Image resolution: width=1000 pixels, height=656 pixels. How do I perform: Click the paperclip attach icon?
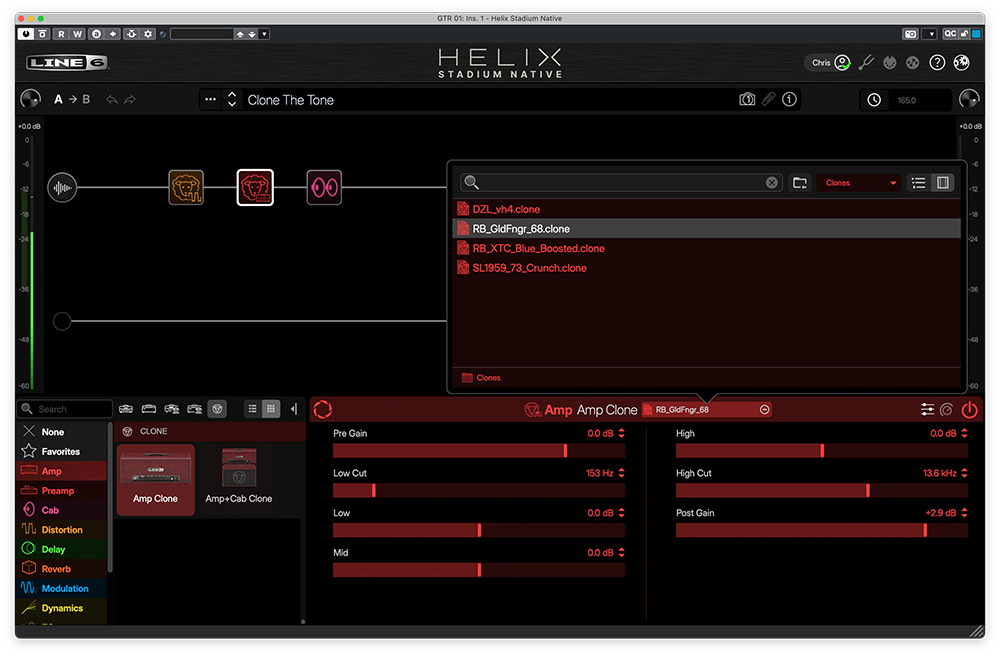point(768,99)
